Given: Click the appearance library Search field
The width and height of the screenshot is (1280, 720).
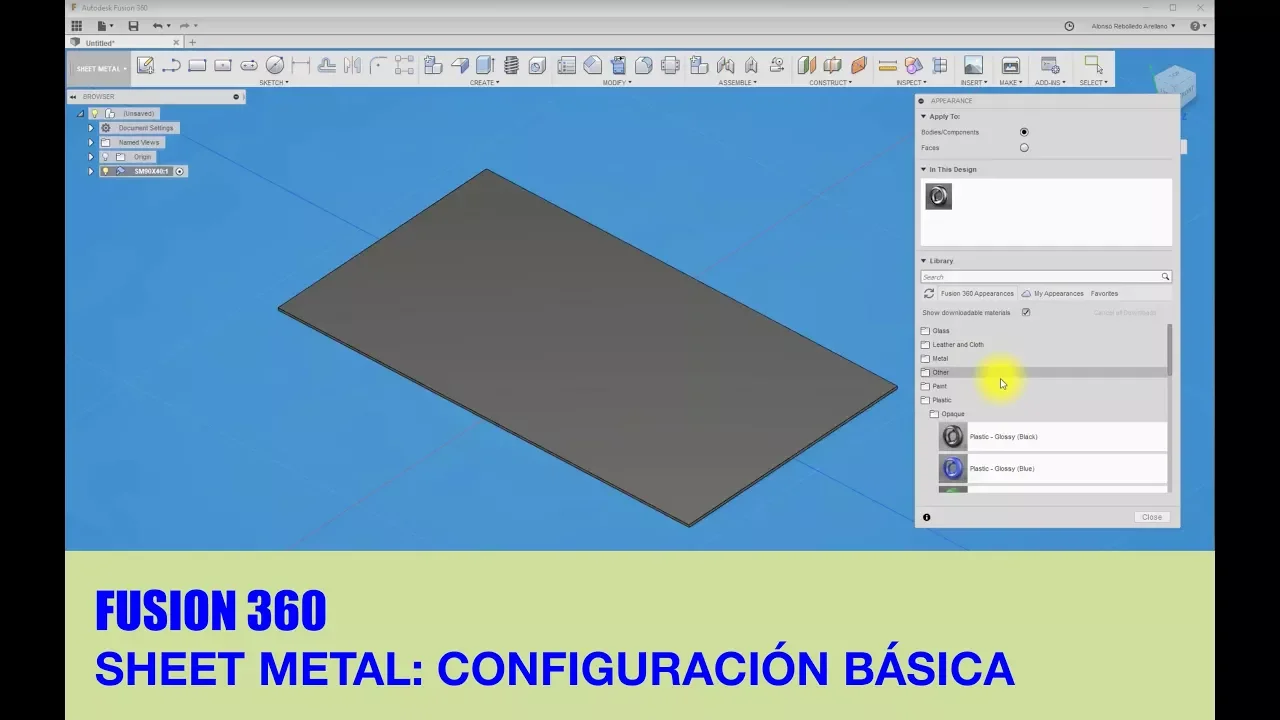Looking at the screenshot, I should 1045,277.
